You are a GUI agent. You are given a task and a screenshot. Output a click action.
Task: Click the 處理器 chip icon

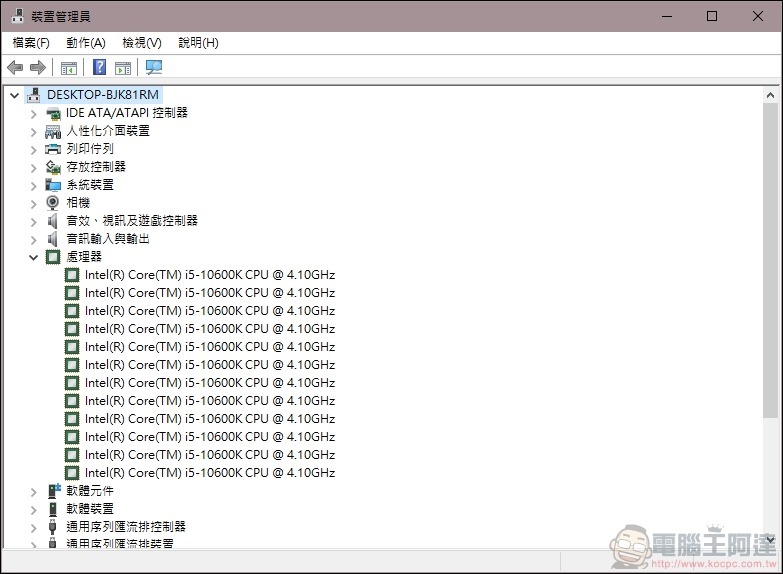tap(53, 257)
